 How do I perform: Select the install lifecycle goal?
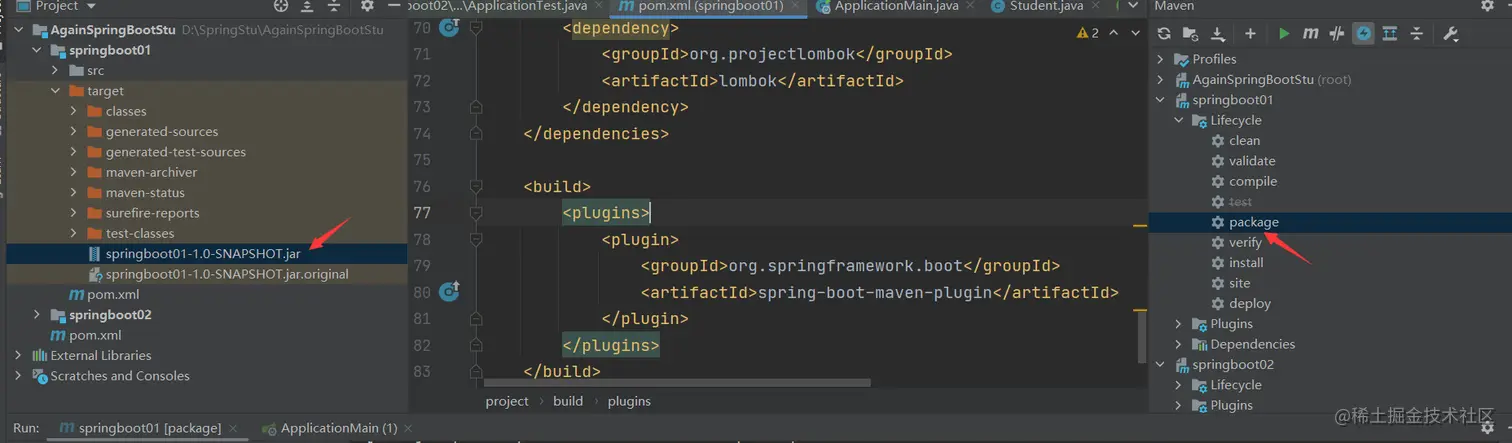(x=1246, y=263)
